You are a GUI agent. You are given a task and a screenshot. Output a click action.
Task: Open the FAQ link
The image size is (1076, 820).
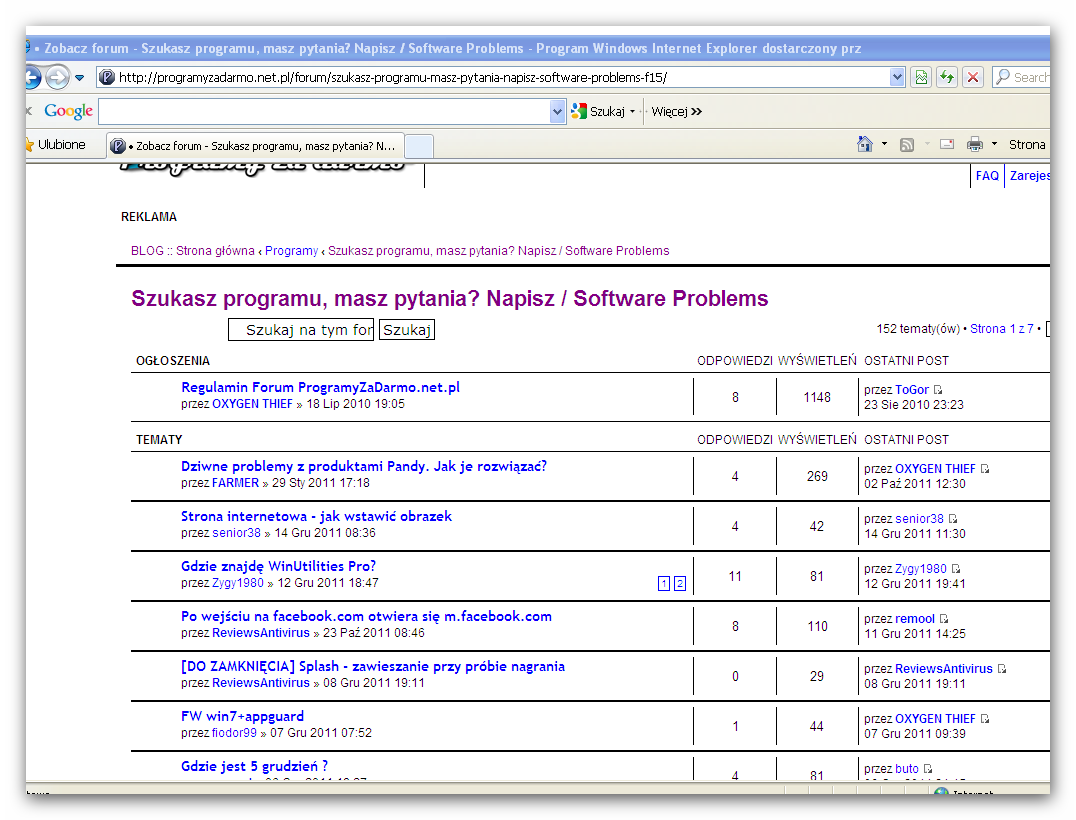coord(987,176)
